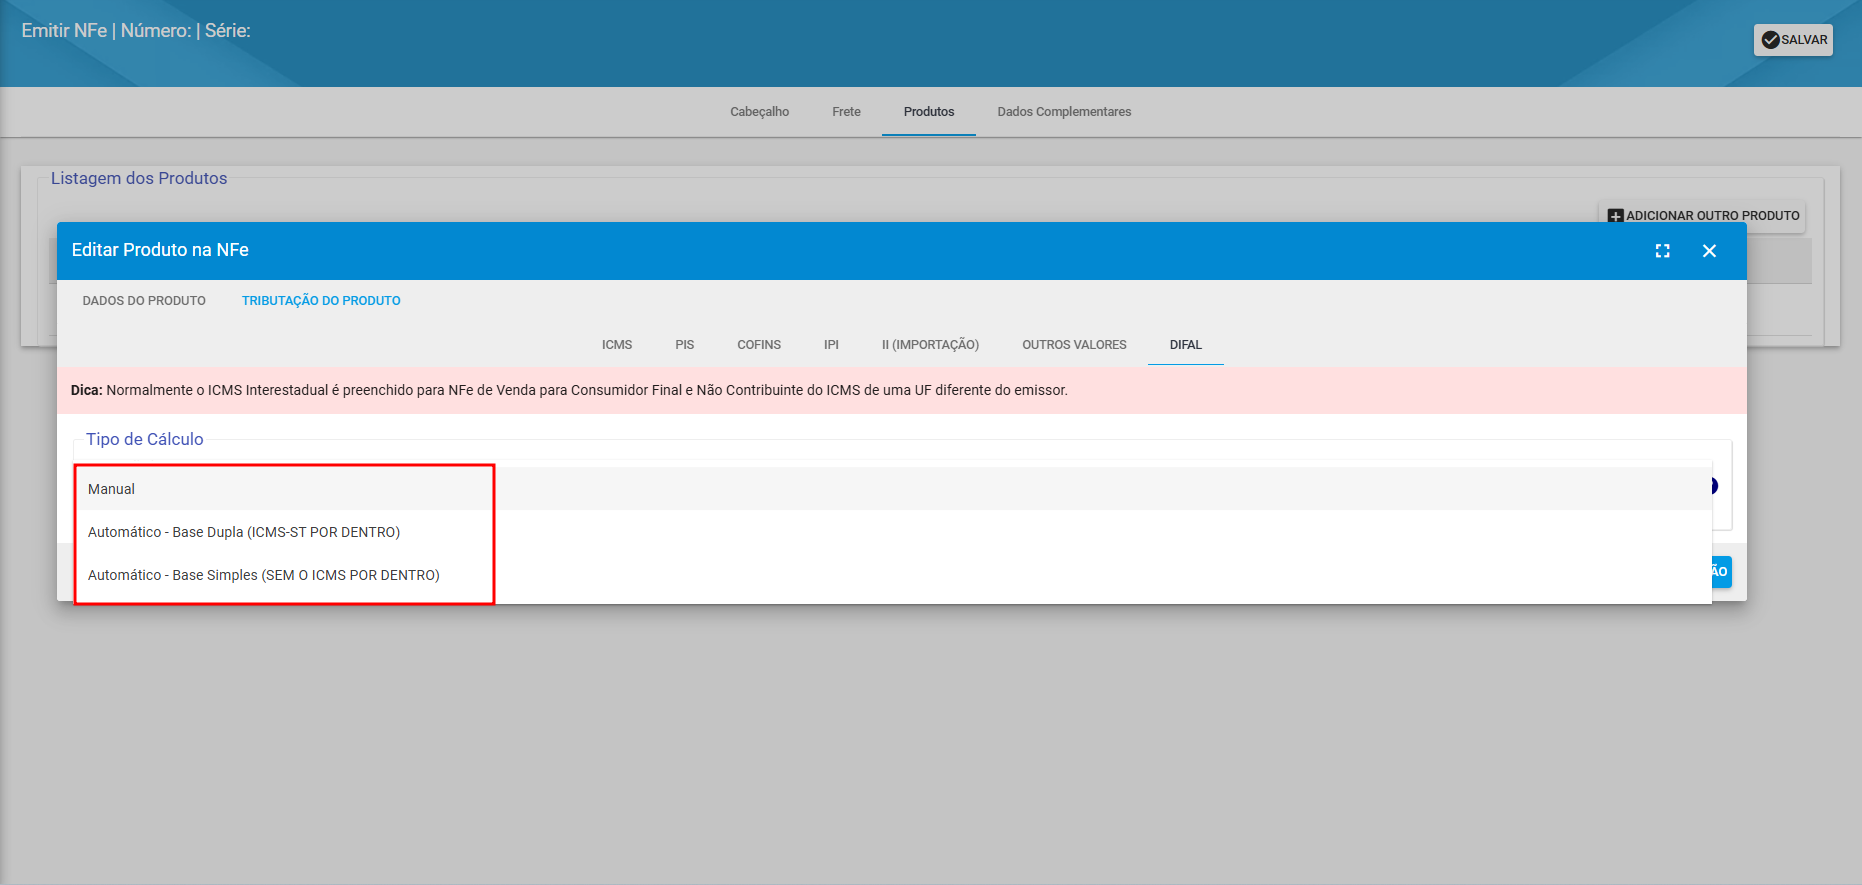Choose Automático - Base Simples option
1862x885 pixels.
point(893,575)
